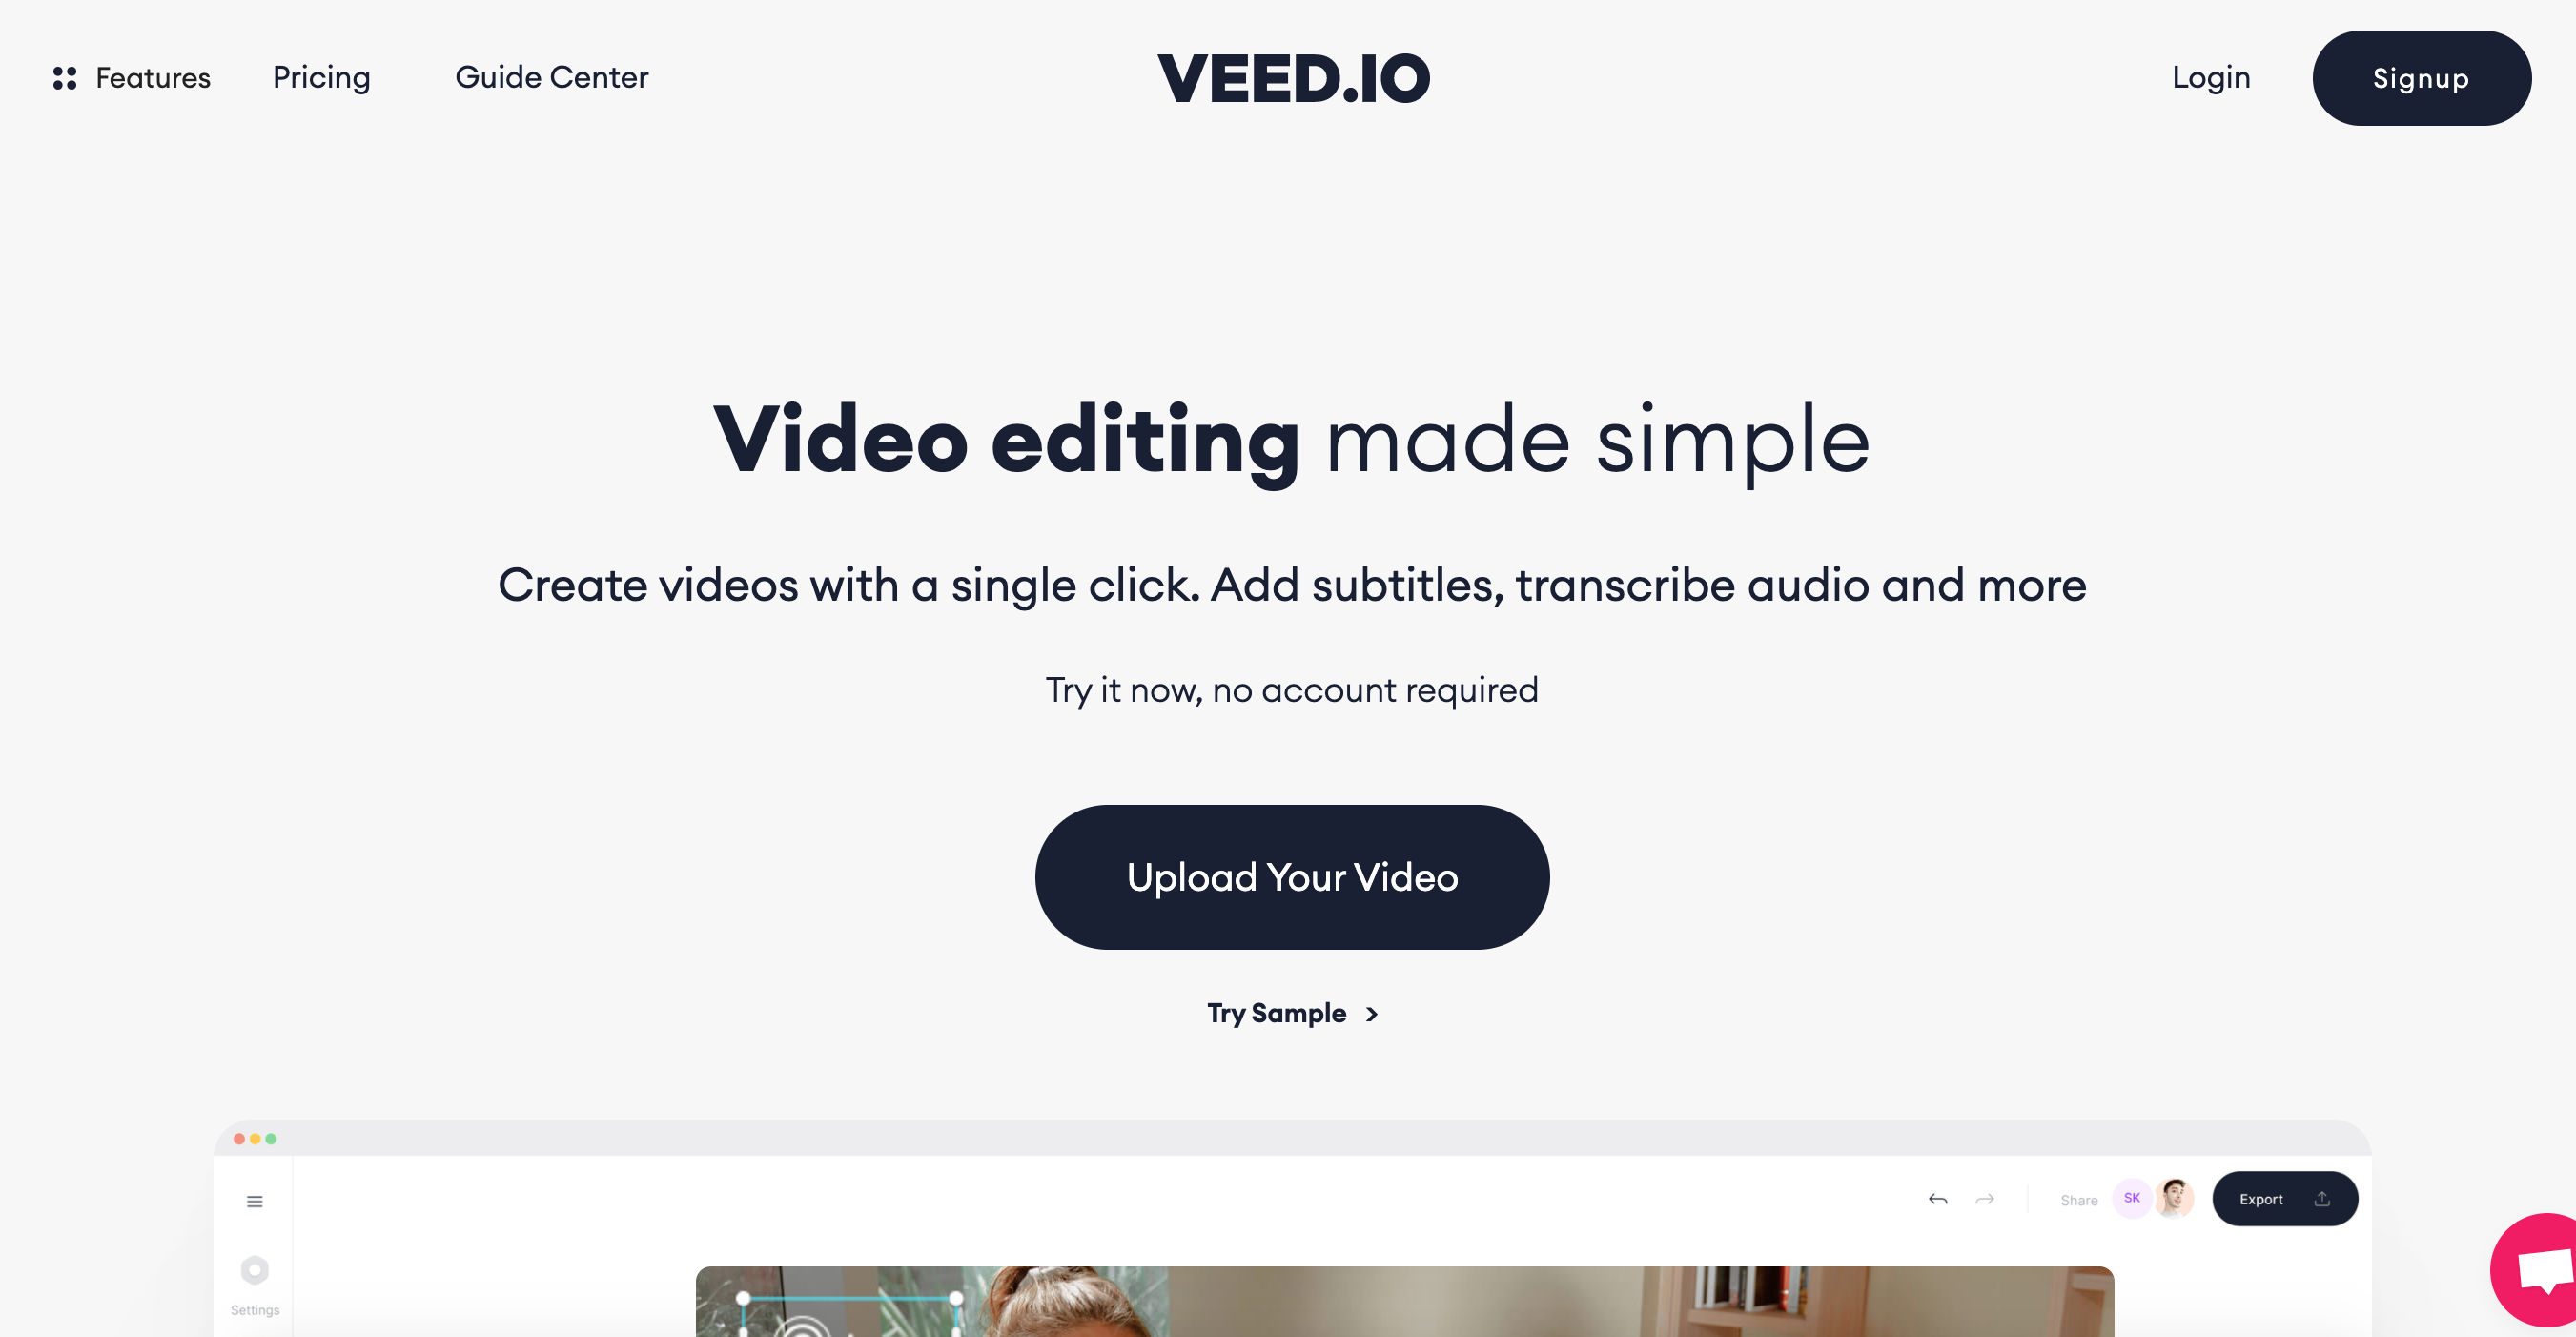This screenshot has width=2576, height=1337.
Task: Click the Pricing navigation link
Action: (x=322, y=76)
